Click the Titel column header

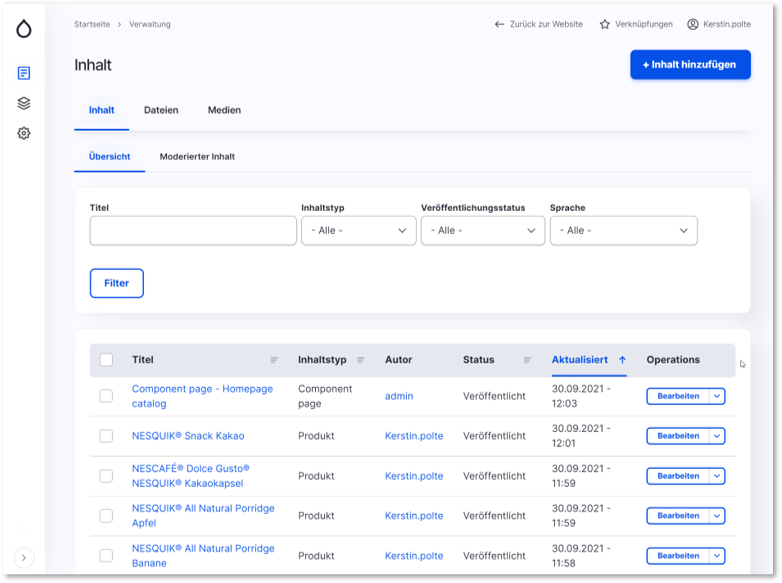pyautogui.click(x=143, y=360)
